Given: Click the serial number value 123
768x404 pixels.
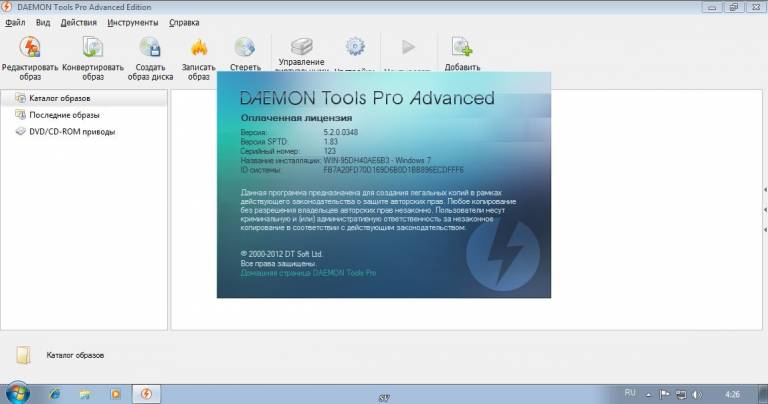Looking at the screenshot, I should pos(330,151).
